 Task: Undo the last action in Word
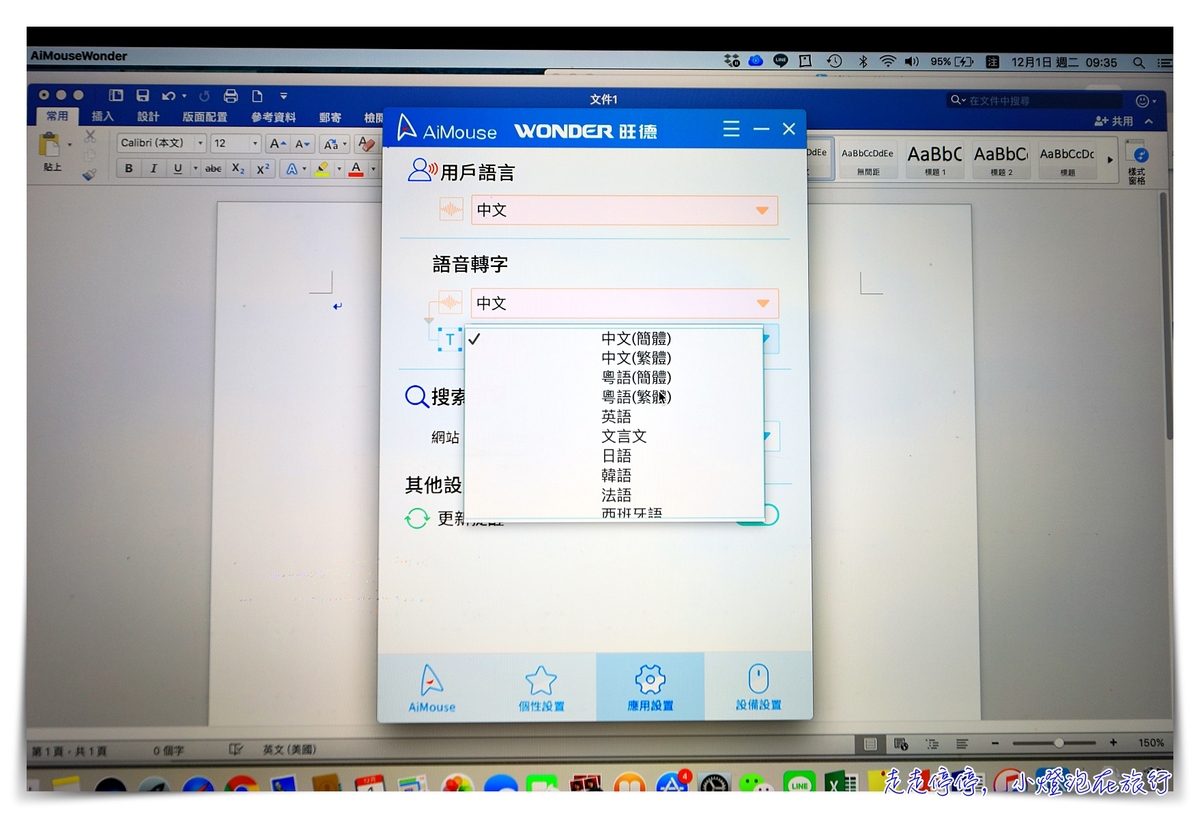point(168,96)
